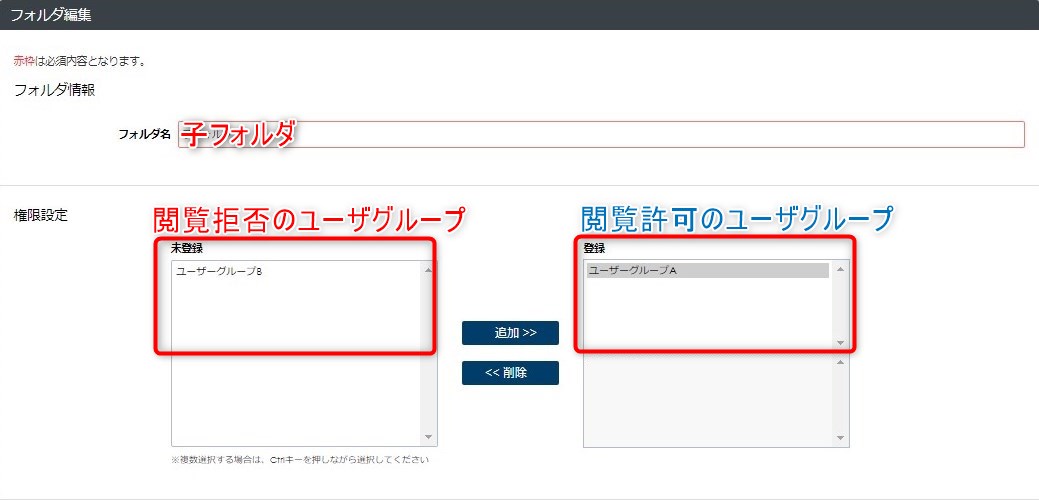Click the up arrow of lower right list box
Image resolution: width=1039 pixels, height=500 pixels.
tap(840, 362)
